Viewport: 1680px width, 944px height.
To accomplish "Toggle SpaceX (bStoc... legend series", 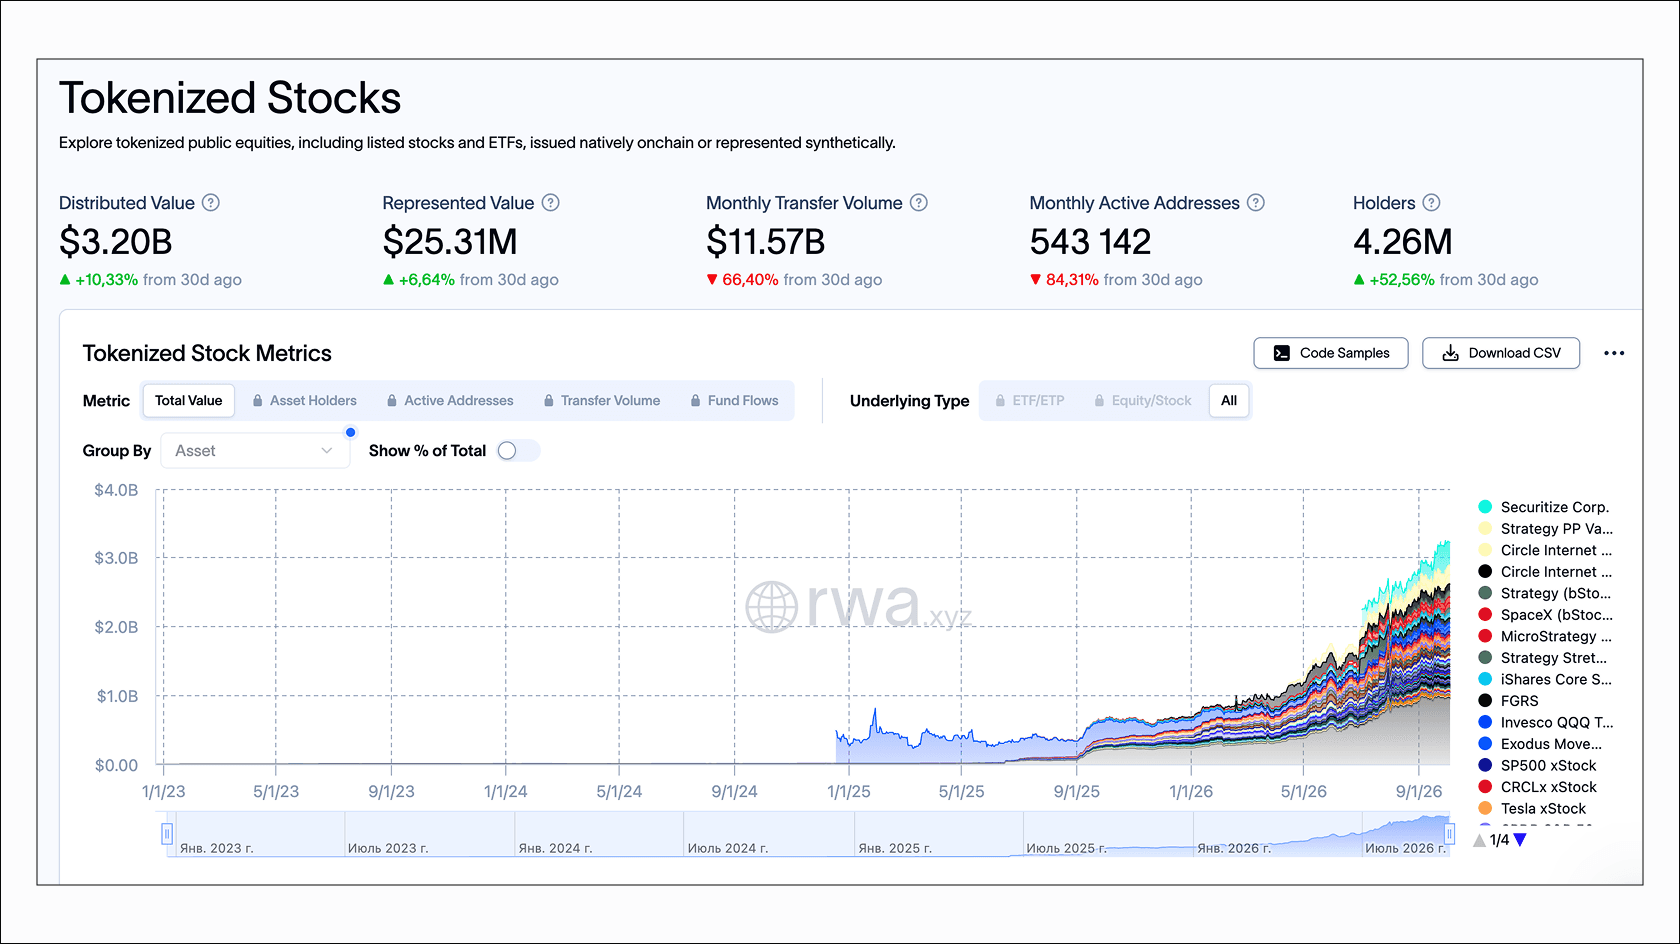I will tap(1545, 615).
